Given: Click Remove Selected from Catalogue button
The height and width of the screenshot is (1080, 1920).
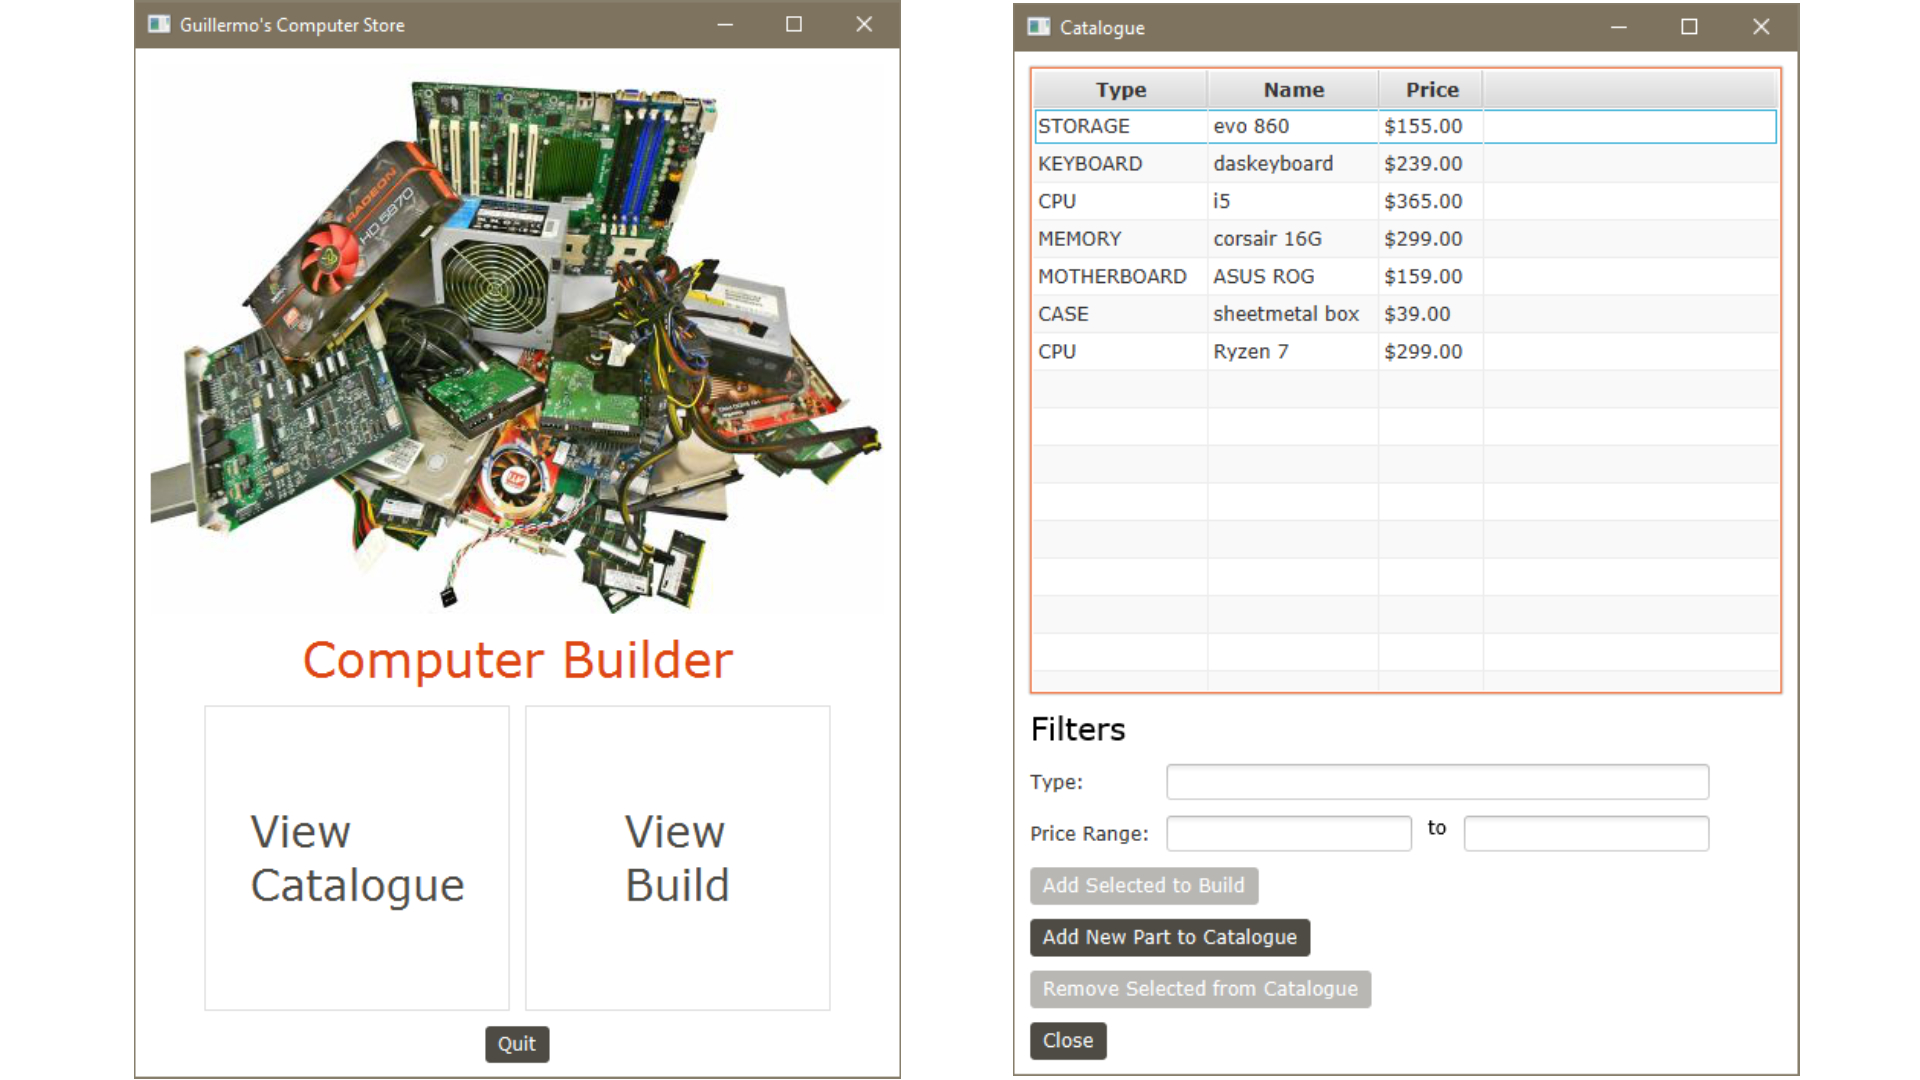Looking at the screenshot, I should 1200,989.
